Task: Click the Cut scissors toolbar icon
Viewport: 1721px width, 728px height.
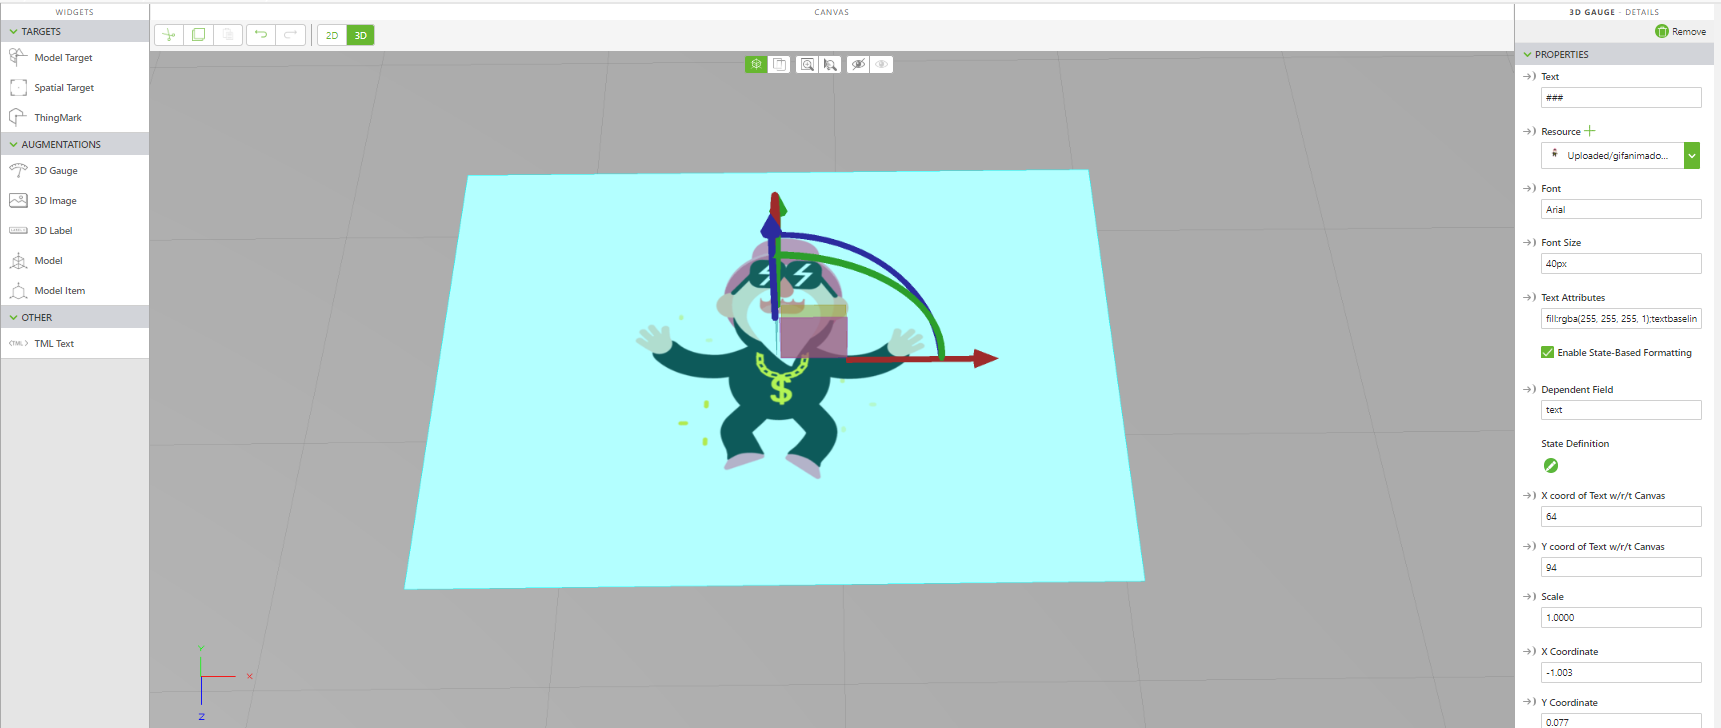Action: point(169,35)
